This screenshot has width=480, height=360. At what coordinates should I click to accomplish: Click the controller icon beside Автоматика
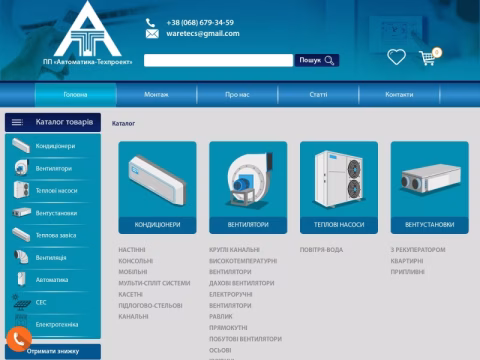click(21, 279)
